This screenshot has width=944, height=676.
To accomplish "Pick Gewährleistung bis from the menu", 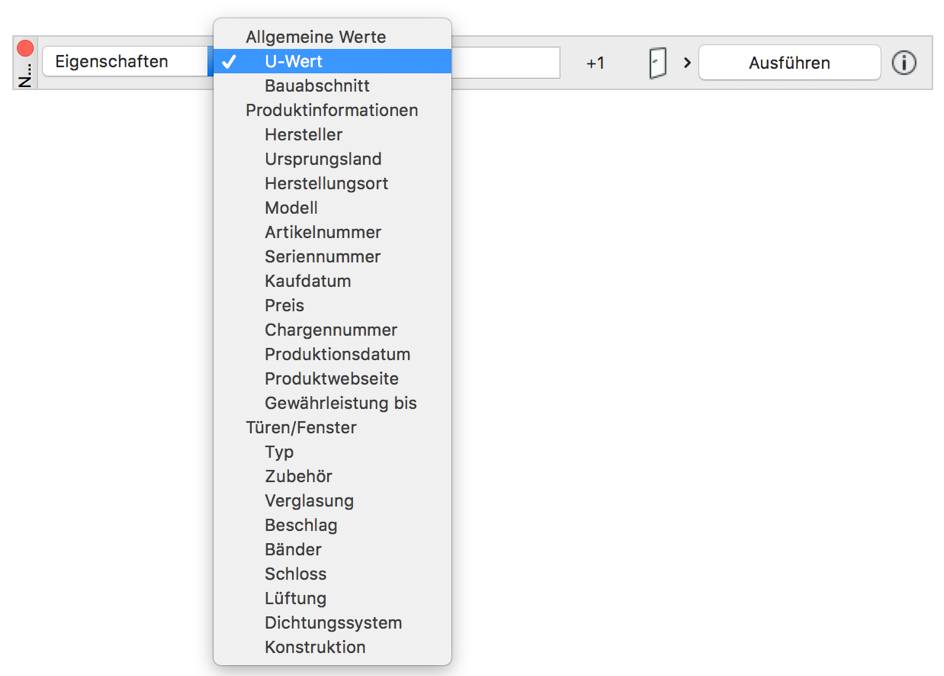I will tap(332, 403).
